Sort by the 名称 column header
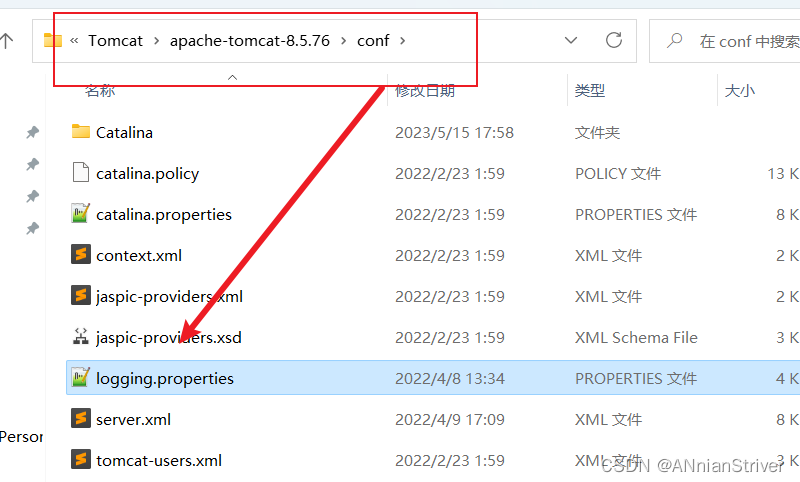This screenshot has height=482, width=800. click(100, 91)
